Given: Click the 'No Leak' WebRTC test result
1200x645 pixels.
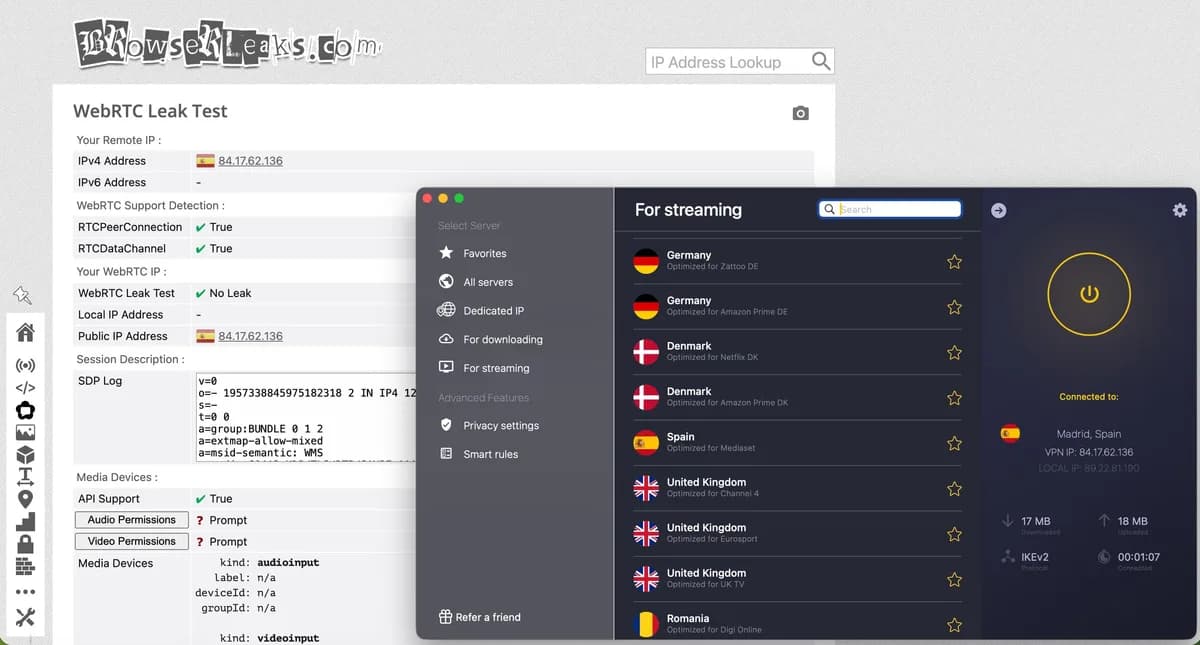Looking at the screenshot, I should pos(230,293).
